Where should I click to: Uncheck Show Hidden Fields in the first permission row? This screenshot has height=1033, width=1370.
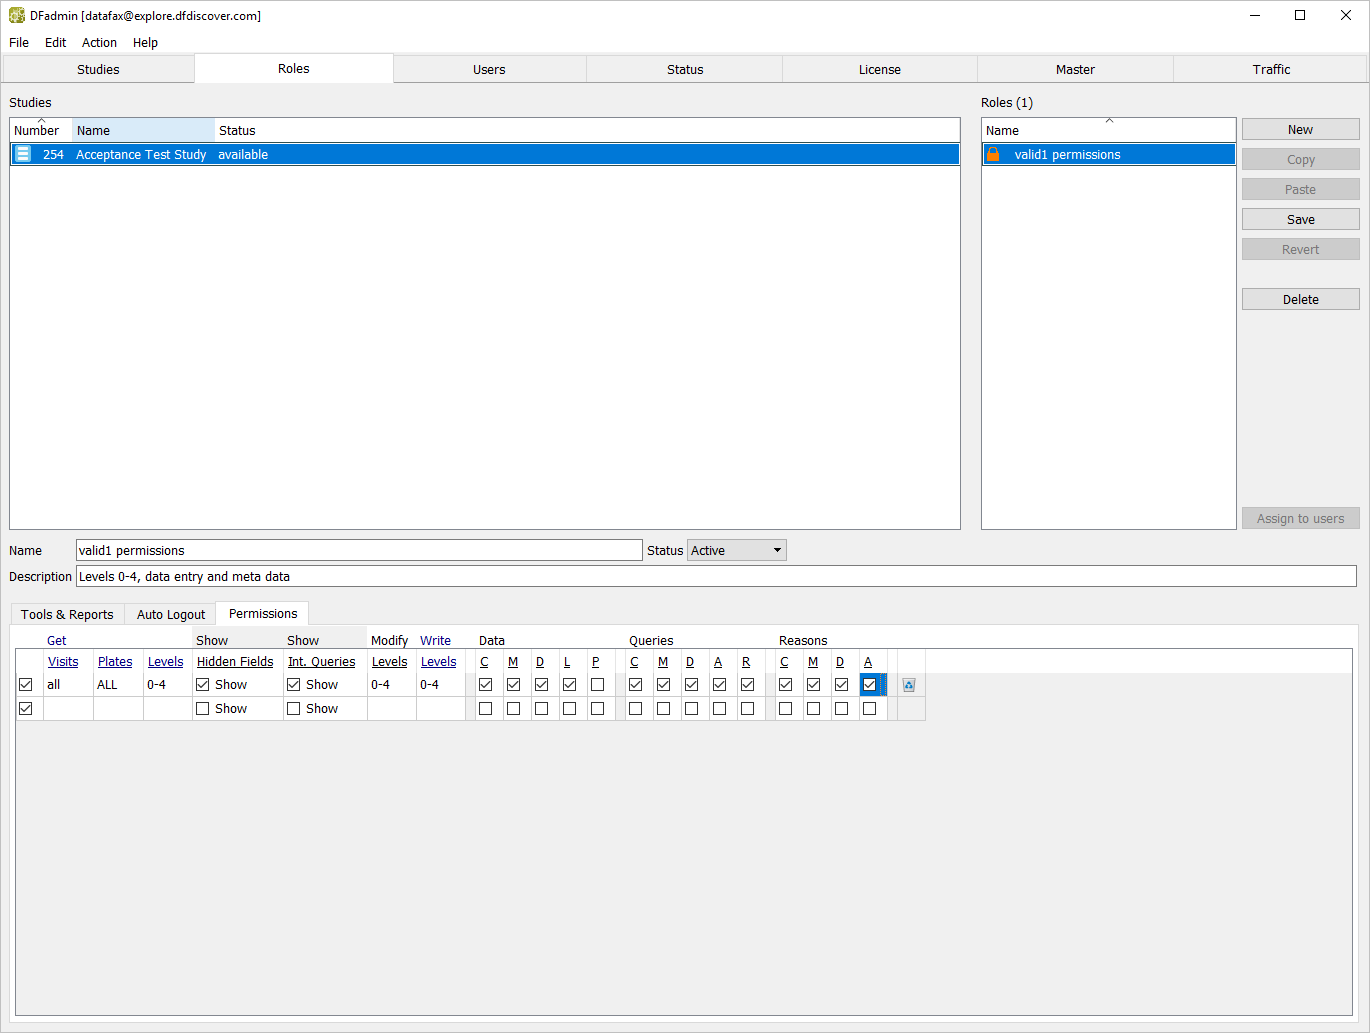pyautogui.click(x=203, y=685)
